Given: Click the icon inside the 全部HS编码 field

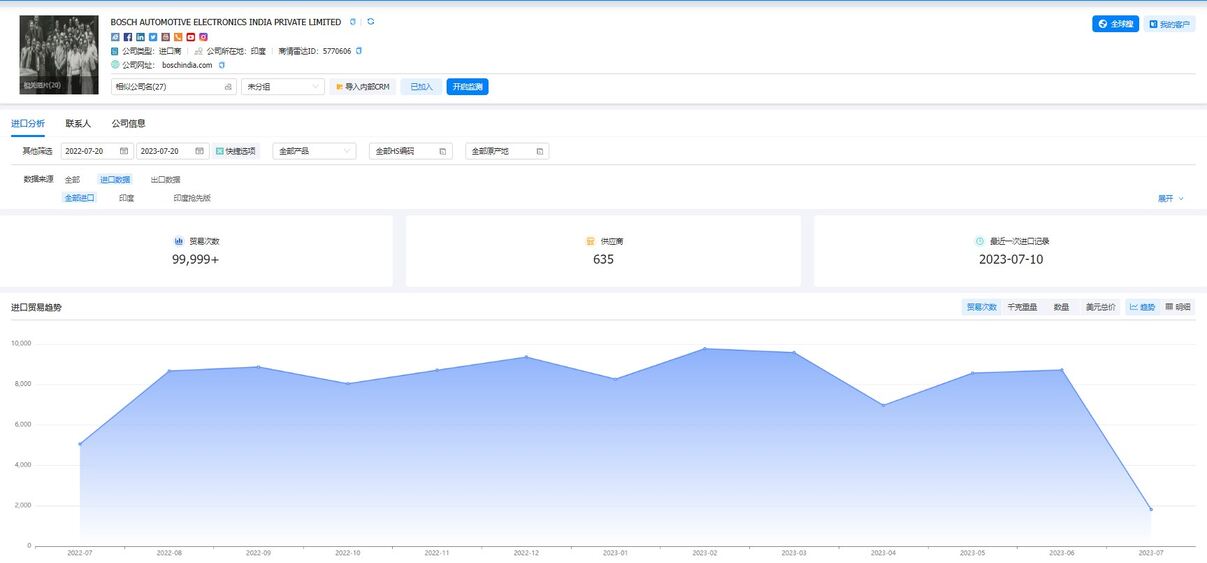Looking at the screenshot, I should [x=441, y=151].
